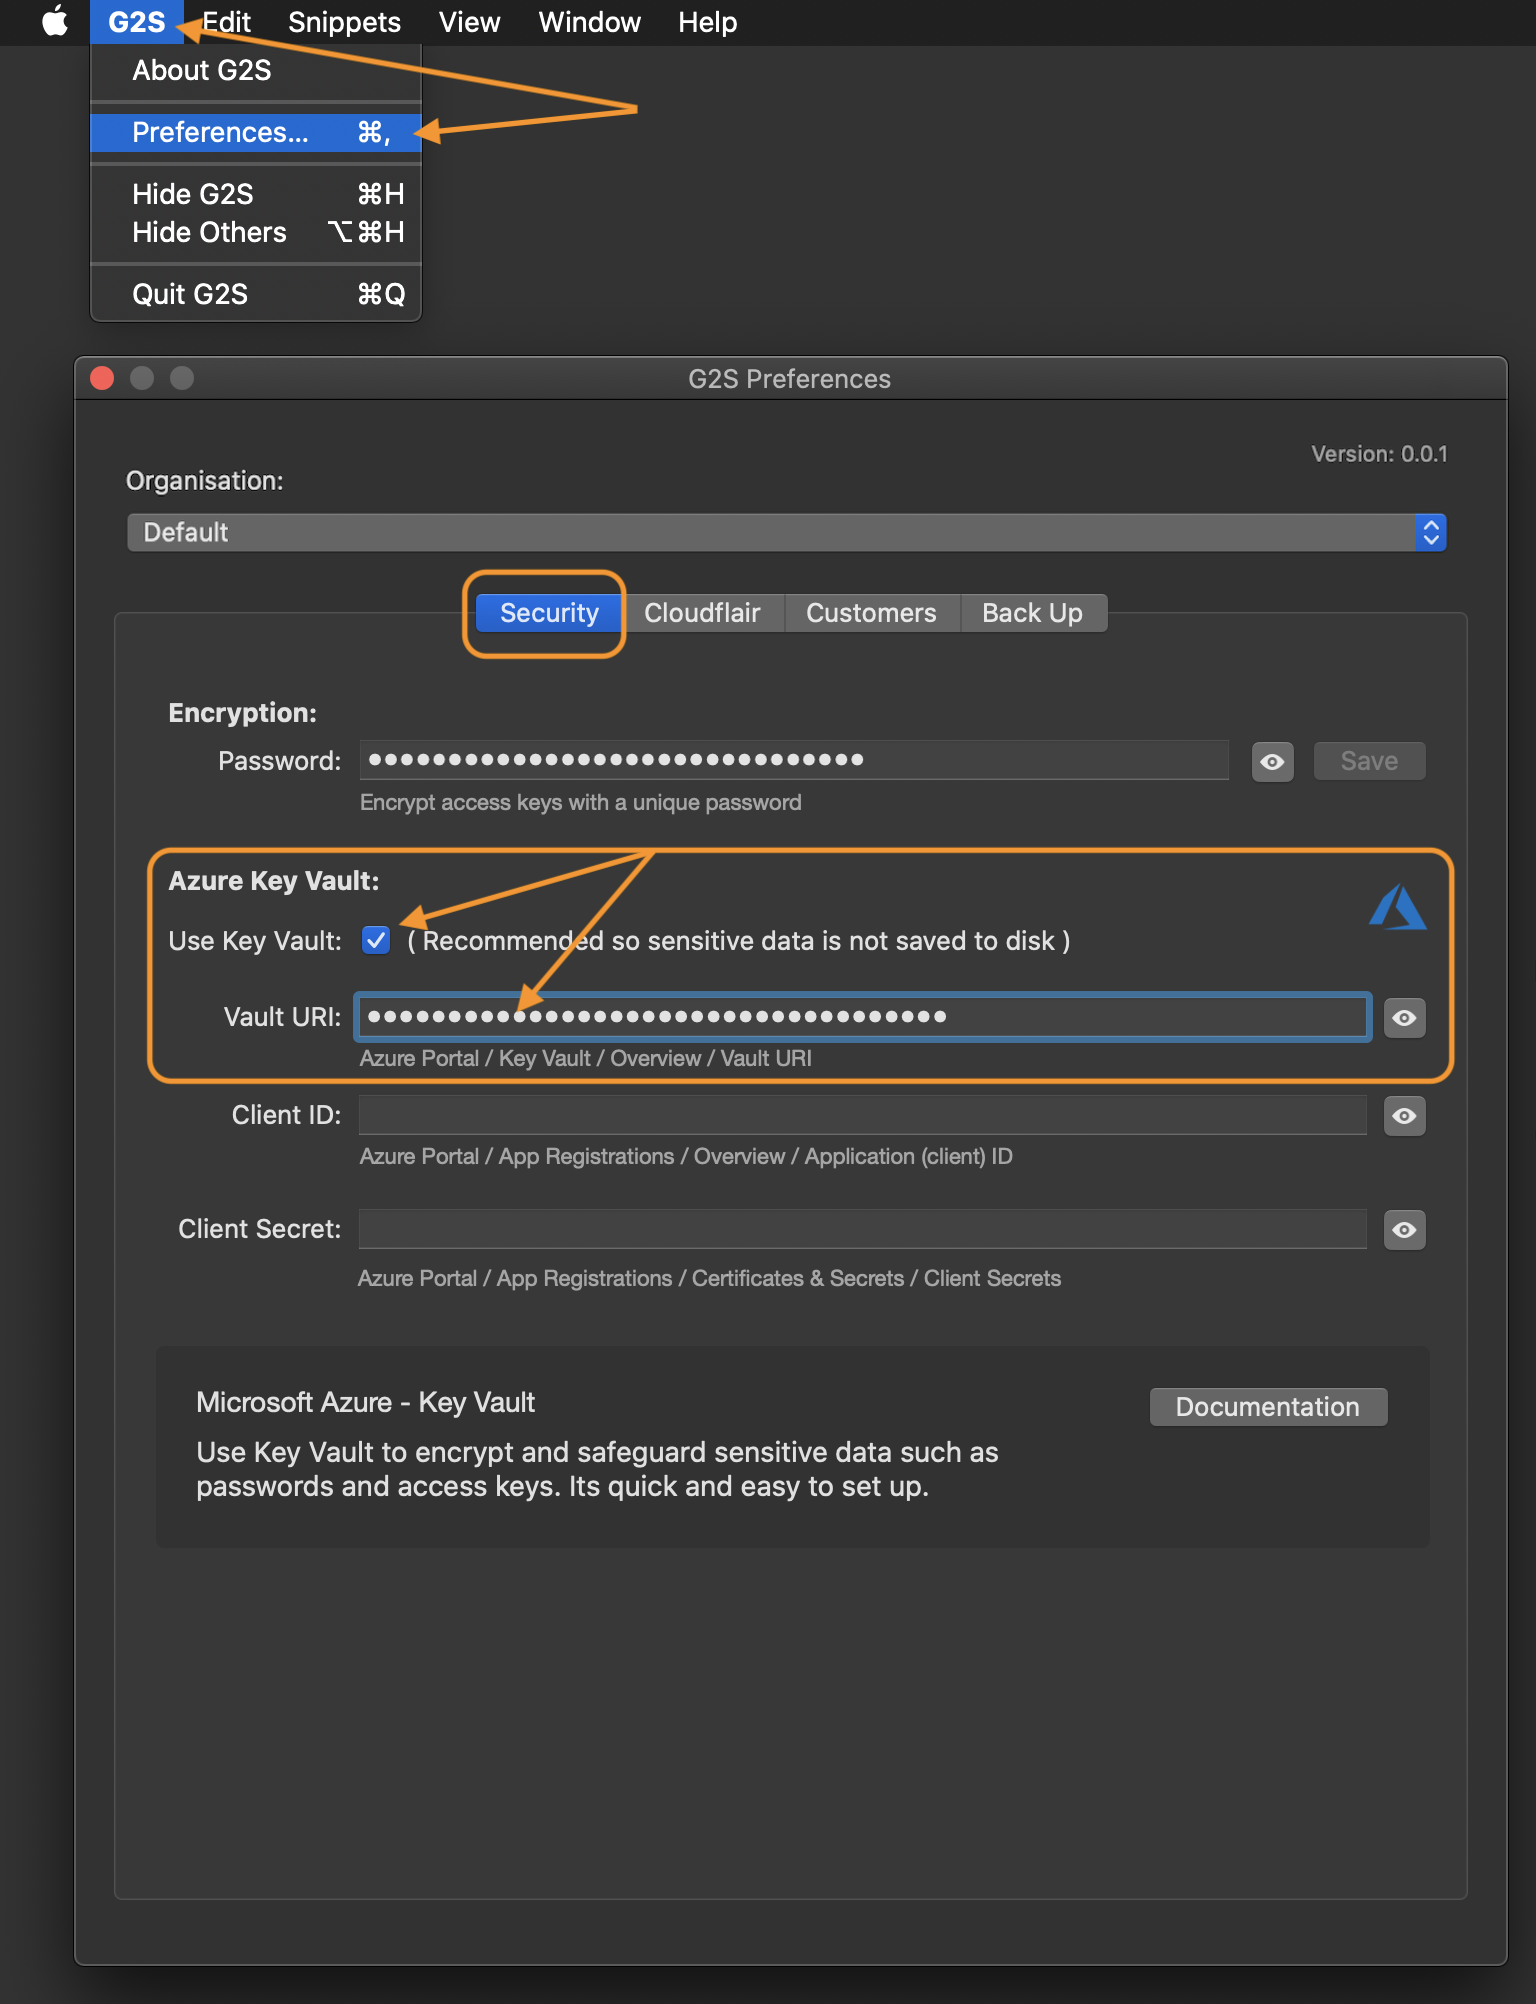Click the Save password button

(x=1369, y=761)
